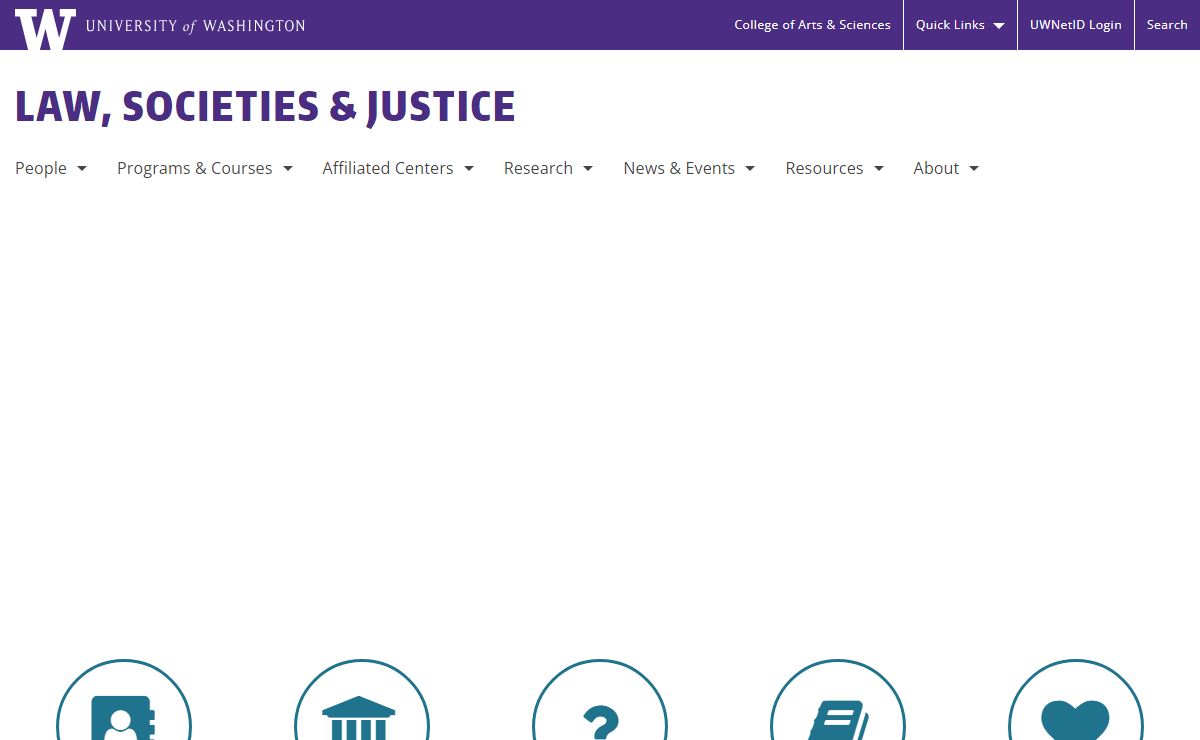1200x740 pixels.
Task: Expand the Research menu
Action: 548,168
